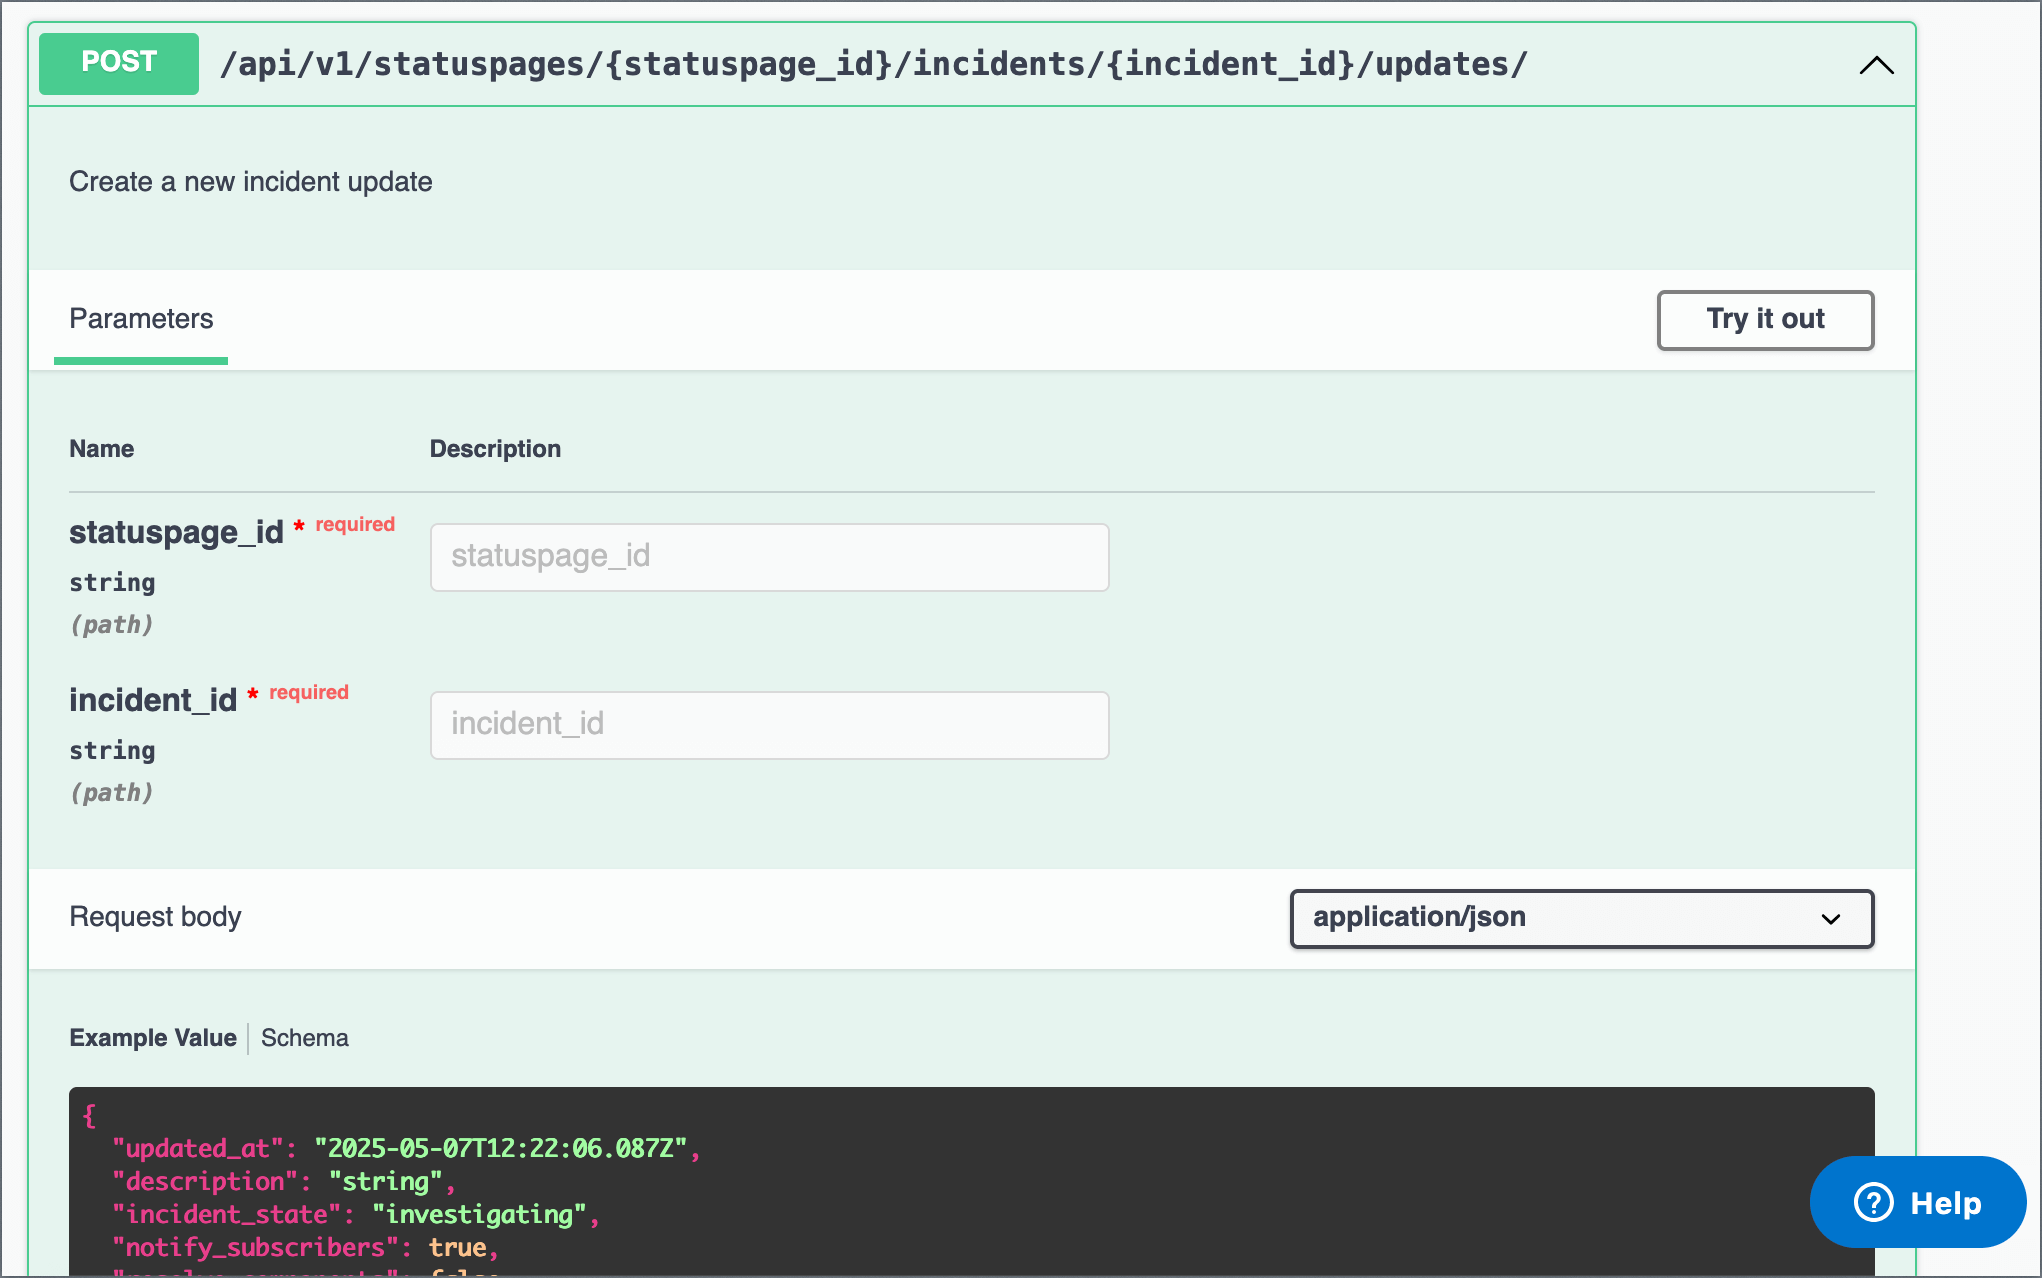Screen dimensions: 2042x1278
Task: Focus the incident_id input field
Action: point(769,725)
